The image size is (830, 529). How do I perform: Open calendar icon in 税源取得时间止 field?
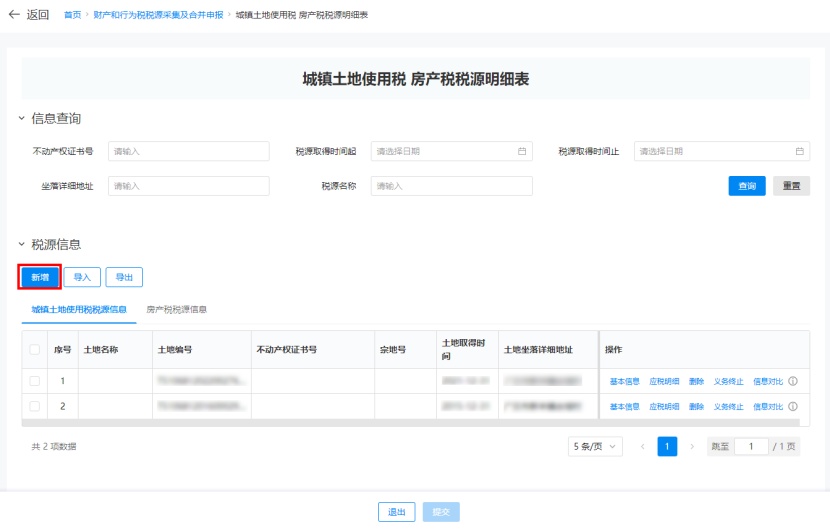799,152
